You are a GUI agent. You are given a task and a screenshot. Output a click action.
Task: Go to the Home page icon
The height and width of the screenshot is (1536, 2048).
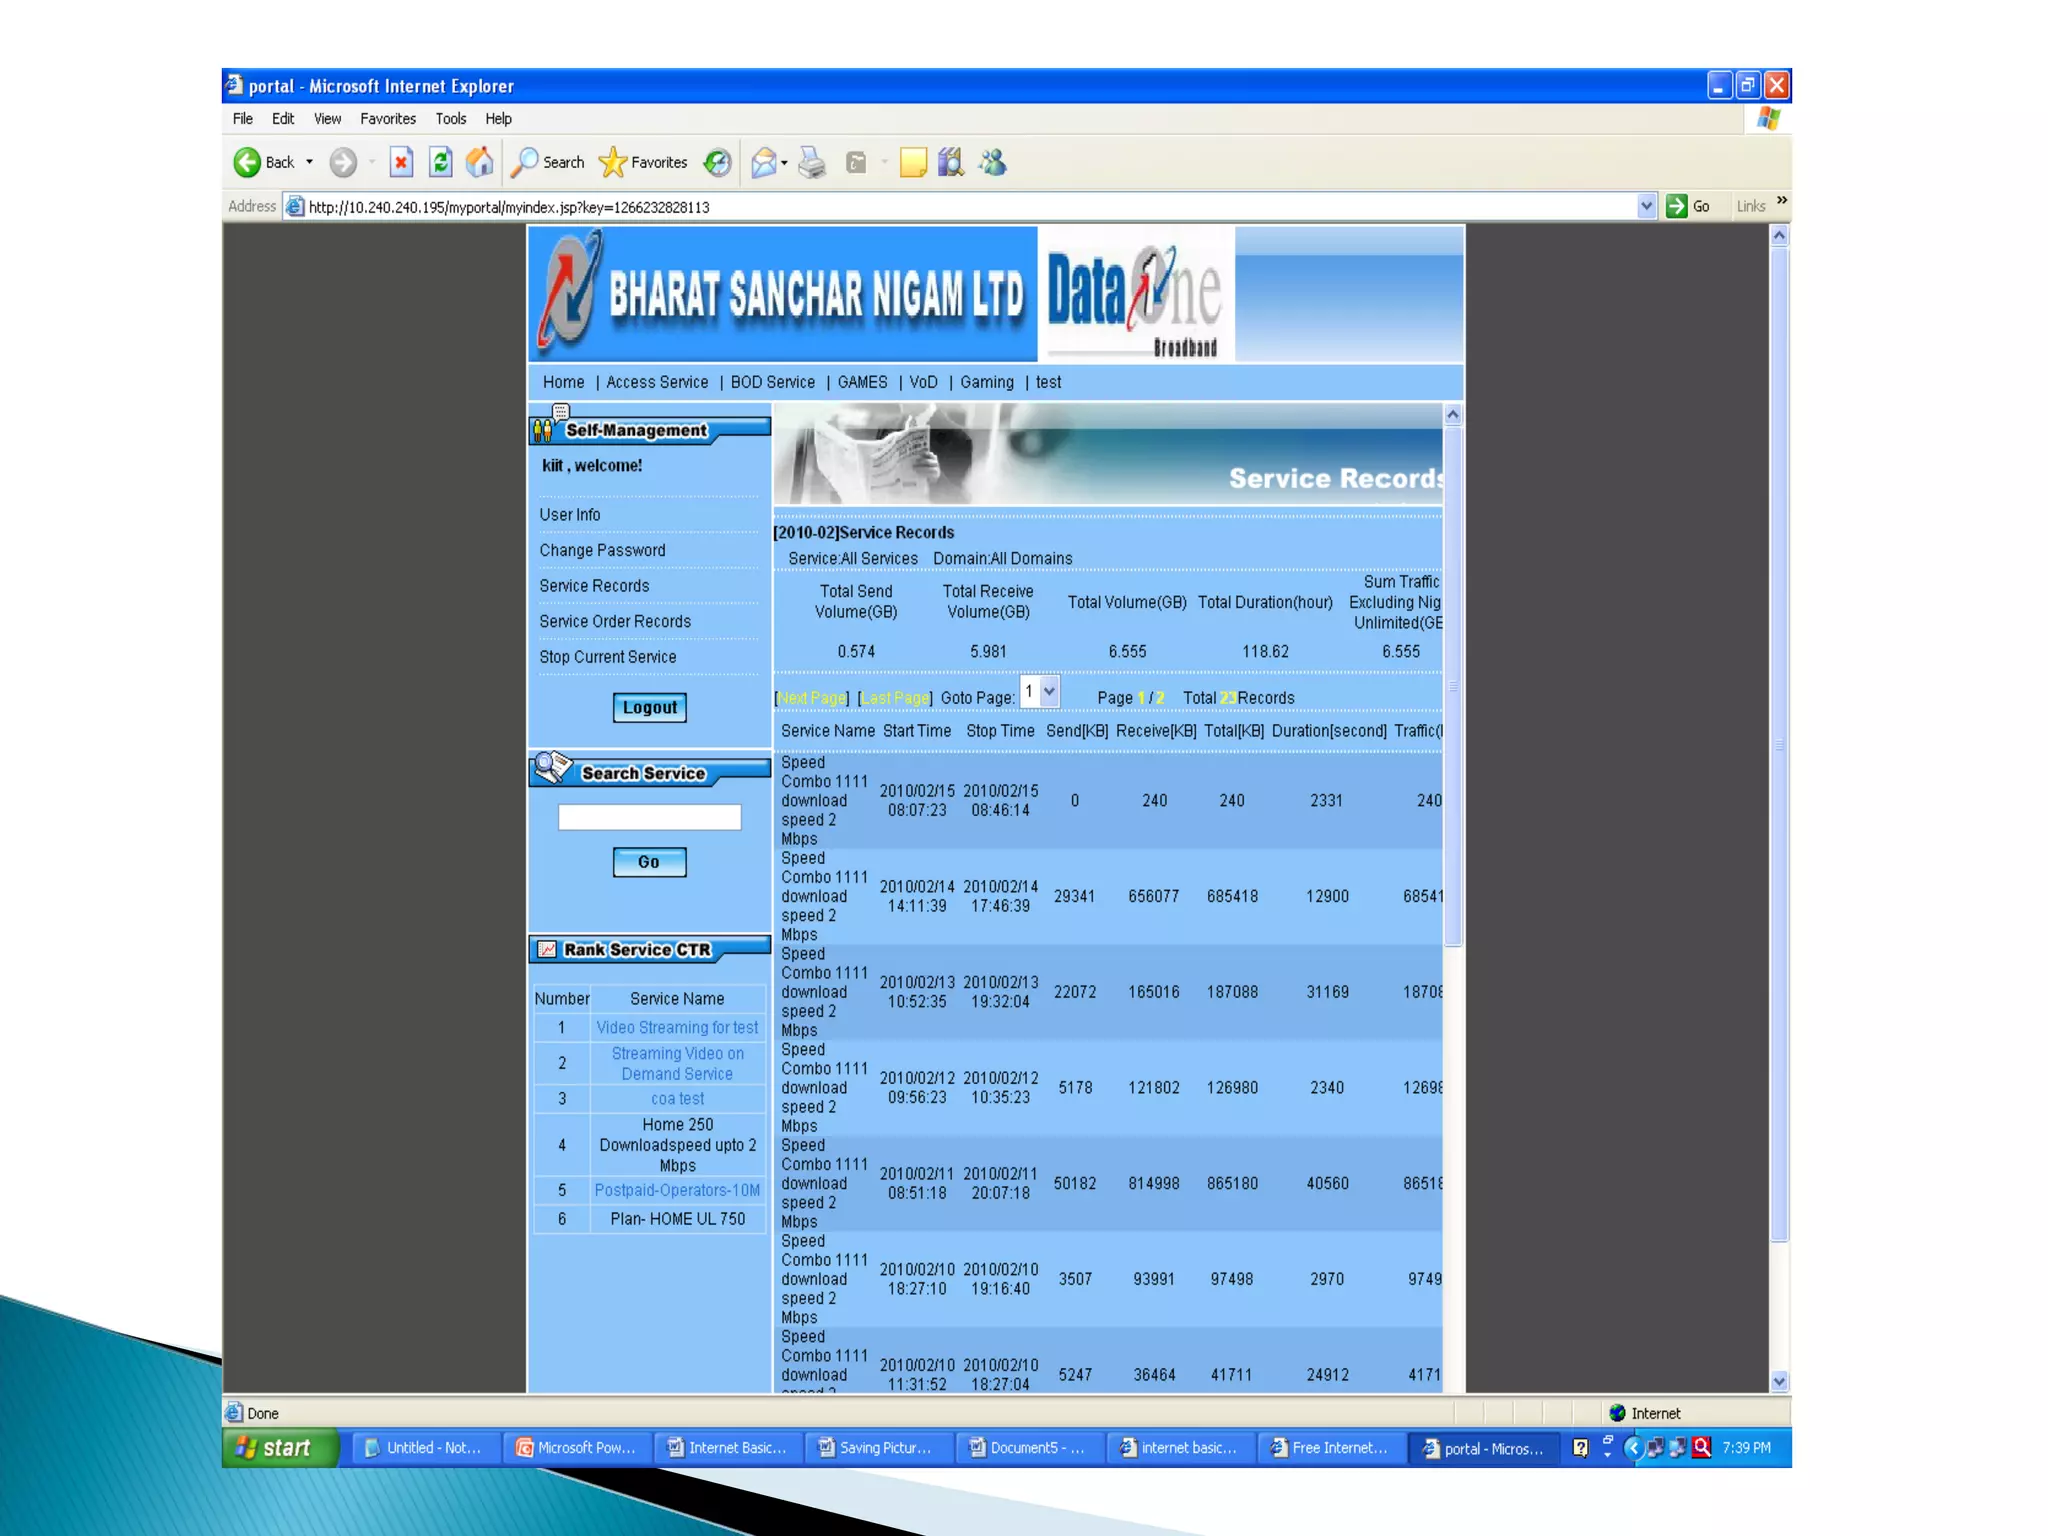[x=480, y=162]
